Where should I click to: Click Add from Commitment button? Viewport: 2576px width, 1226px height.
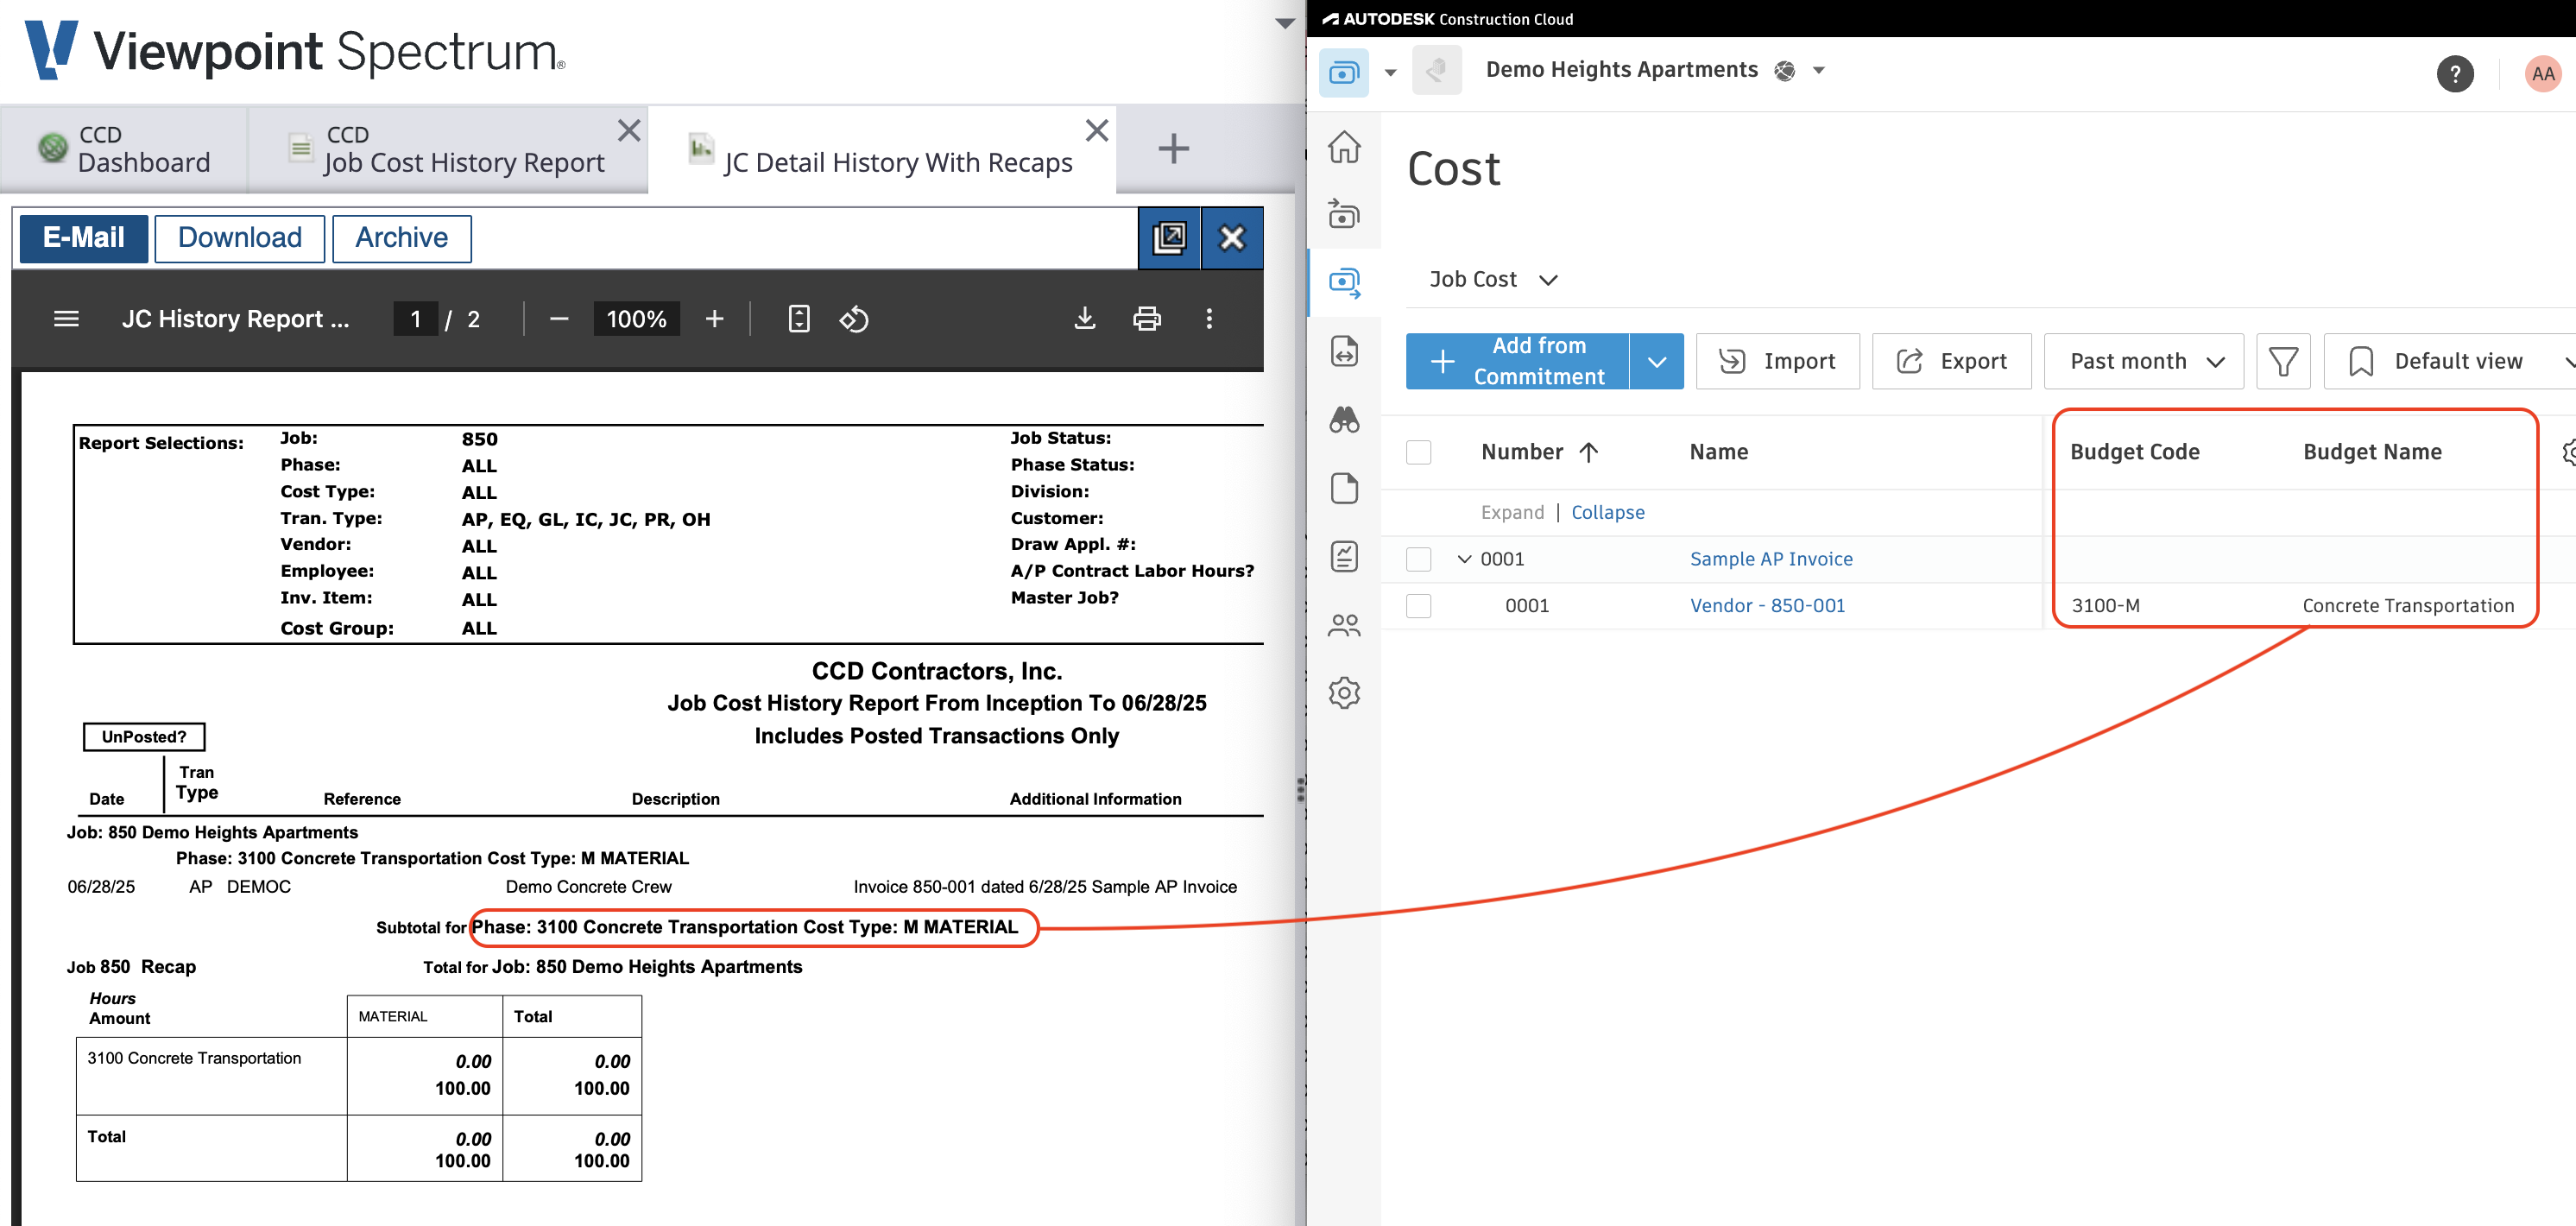[x=1517, y=361]
